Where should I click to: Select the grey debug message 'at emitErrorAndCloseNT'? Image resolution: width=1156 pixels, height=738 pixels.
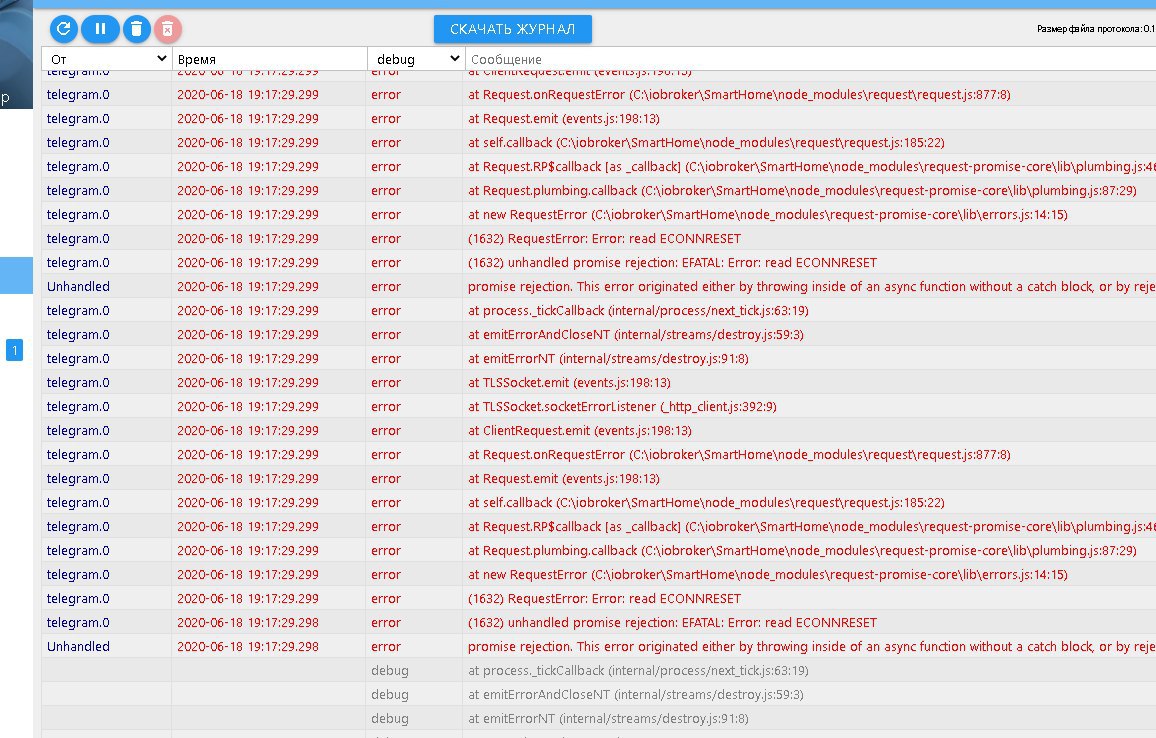click(636, 695)
